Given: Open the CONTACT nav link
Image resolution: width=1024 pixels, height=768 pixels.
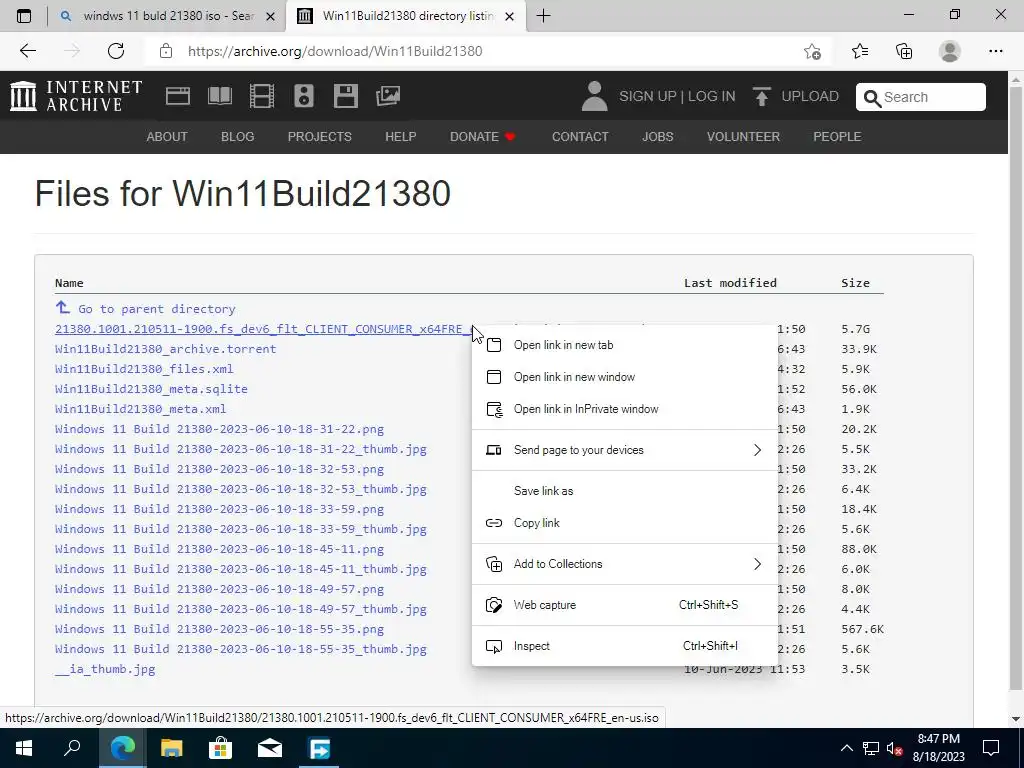Looking at the screenshot, I should pos(580,136).
